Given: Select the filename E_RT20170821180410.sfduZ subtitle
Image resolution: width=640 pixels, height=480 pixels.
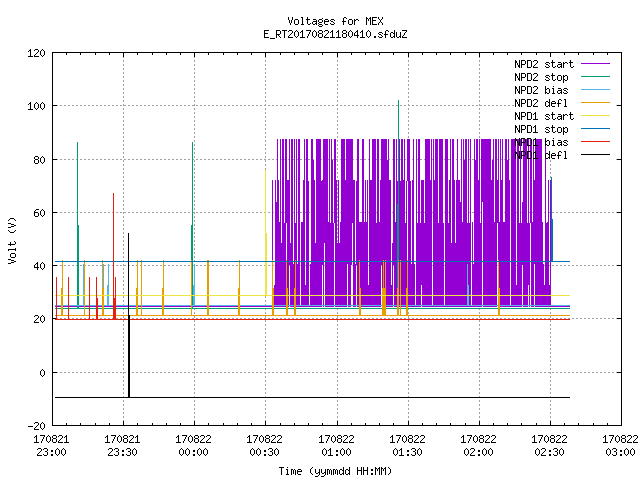Looking at the screenshot, I should [335, 34].
